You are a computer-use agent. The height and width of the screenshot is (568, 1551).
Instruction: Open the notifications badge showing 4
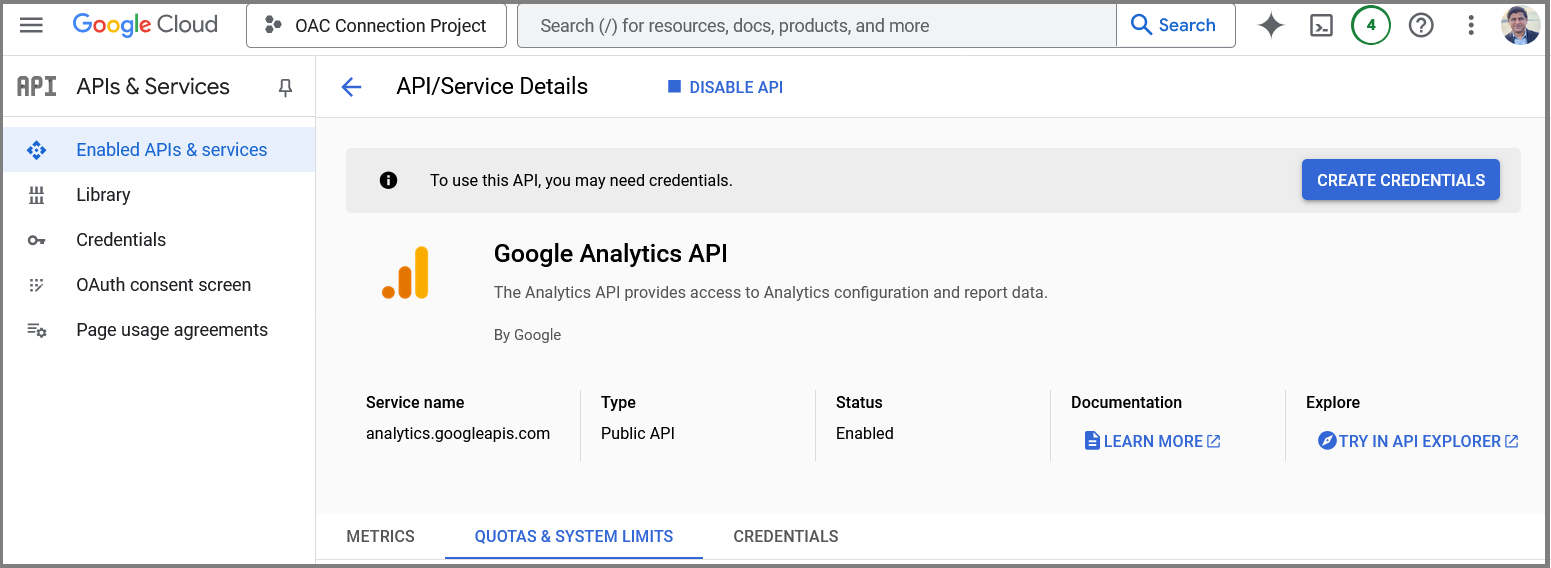[x=1371, y=25]
